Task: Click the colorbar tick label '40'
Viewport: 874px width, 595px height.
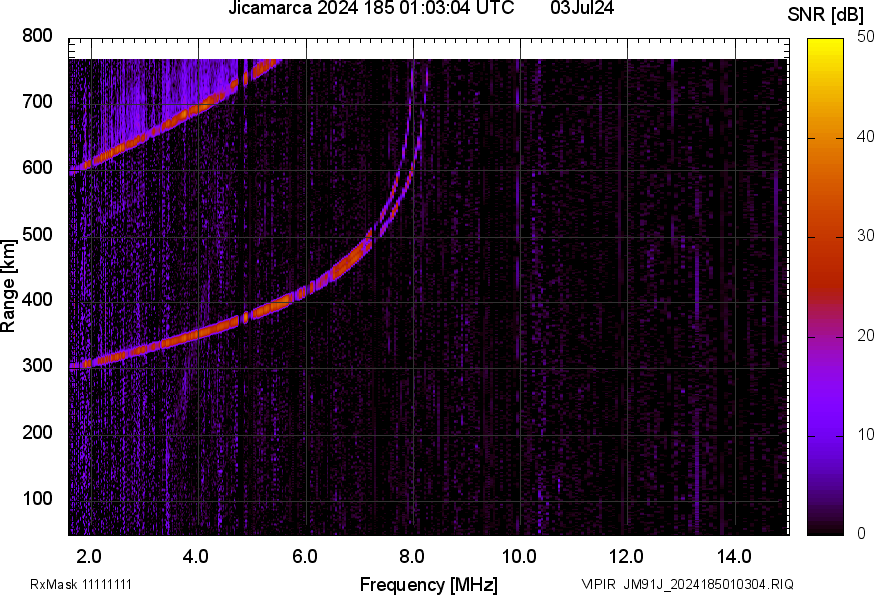Action: (865, 137)
